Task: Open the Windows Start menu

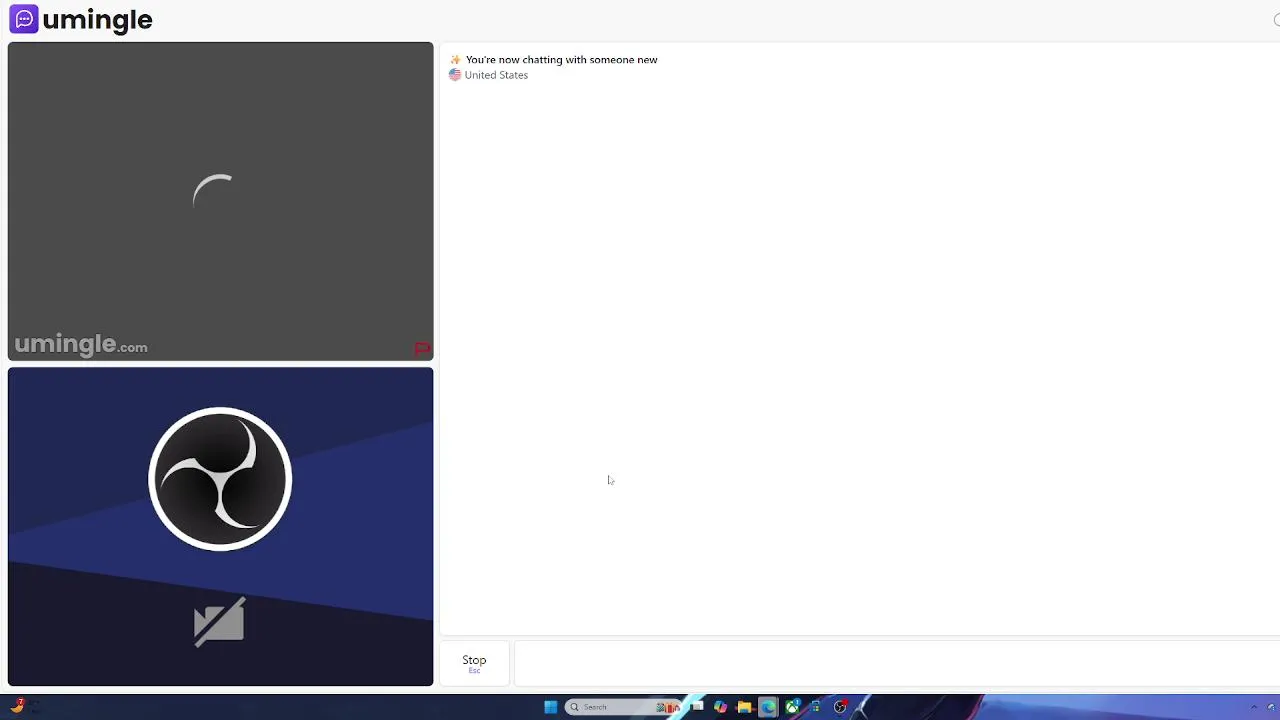Action: (x=550, y=707)
